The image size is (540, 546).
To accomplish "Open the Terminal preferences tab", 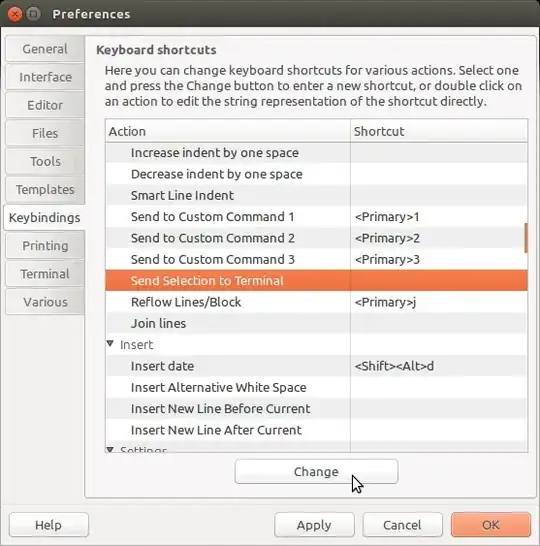I will (45, 274).
